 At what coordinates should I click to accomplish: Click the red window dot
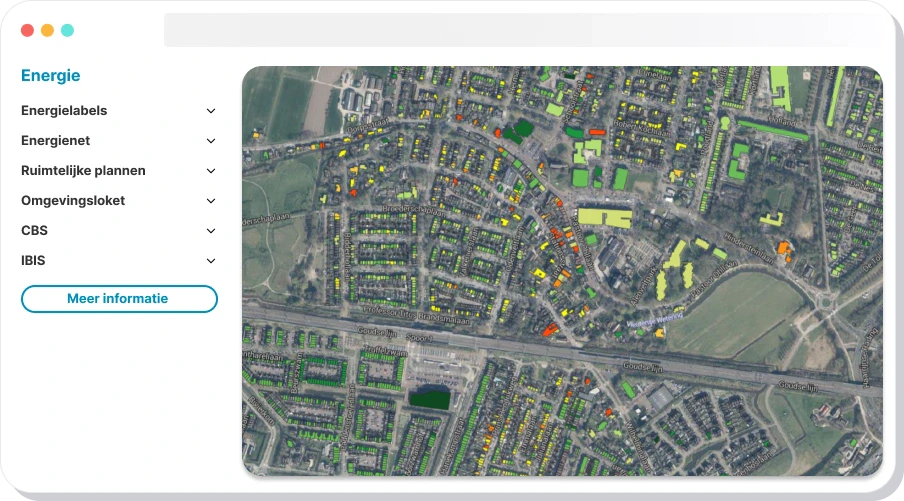coord(27,30)
